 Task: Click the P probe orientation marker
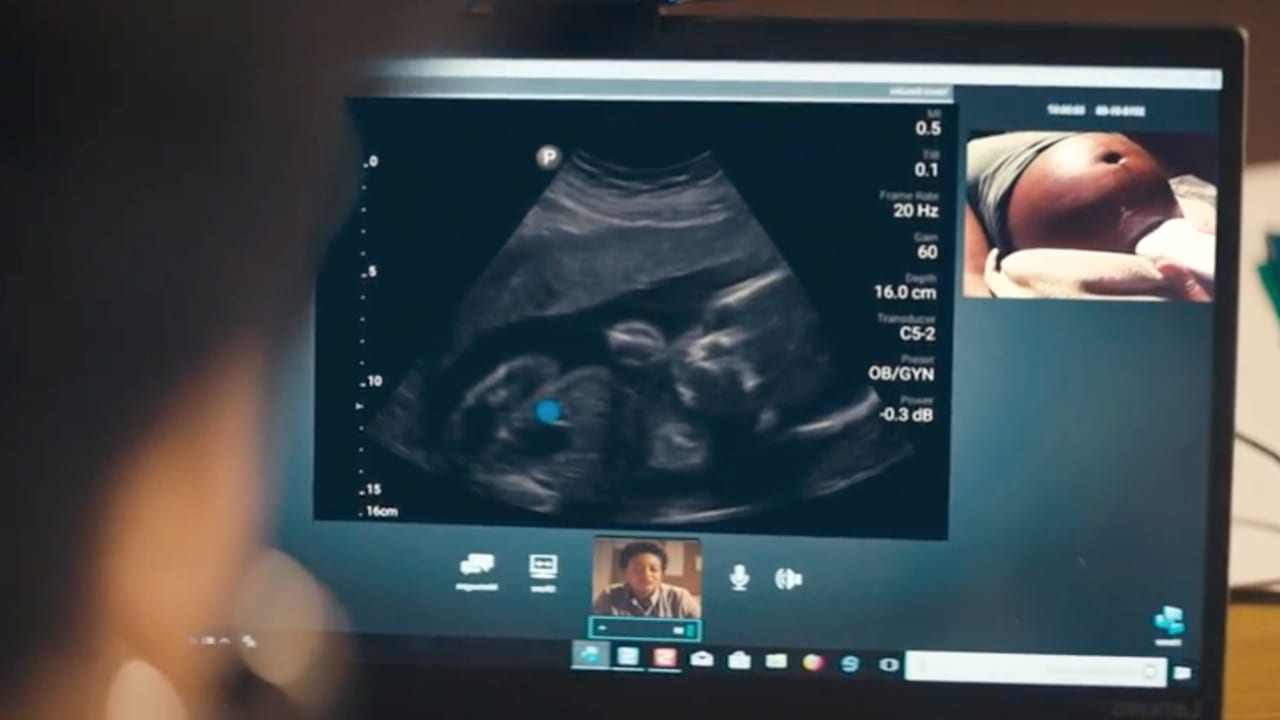click(x=548, y=158)
